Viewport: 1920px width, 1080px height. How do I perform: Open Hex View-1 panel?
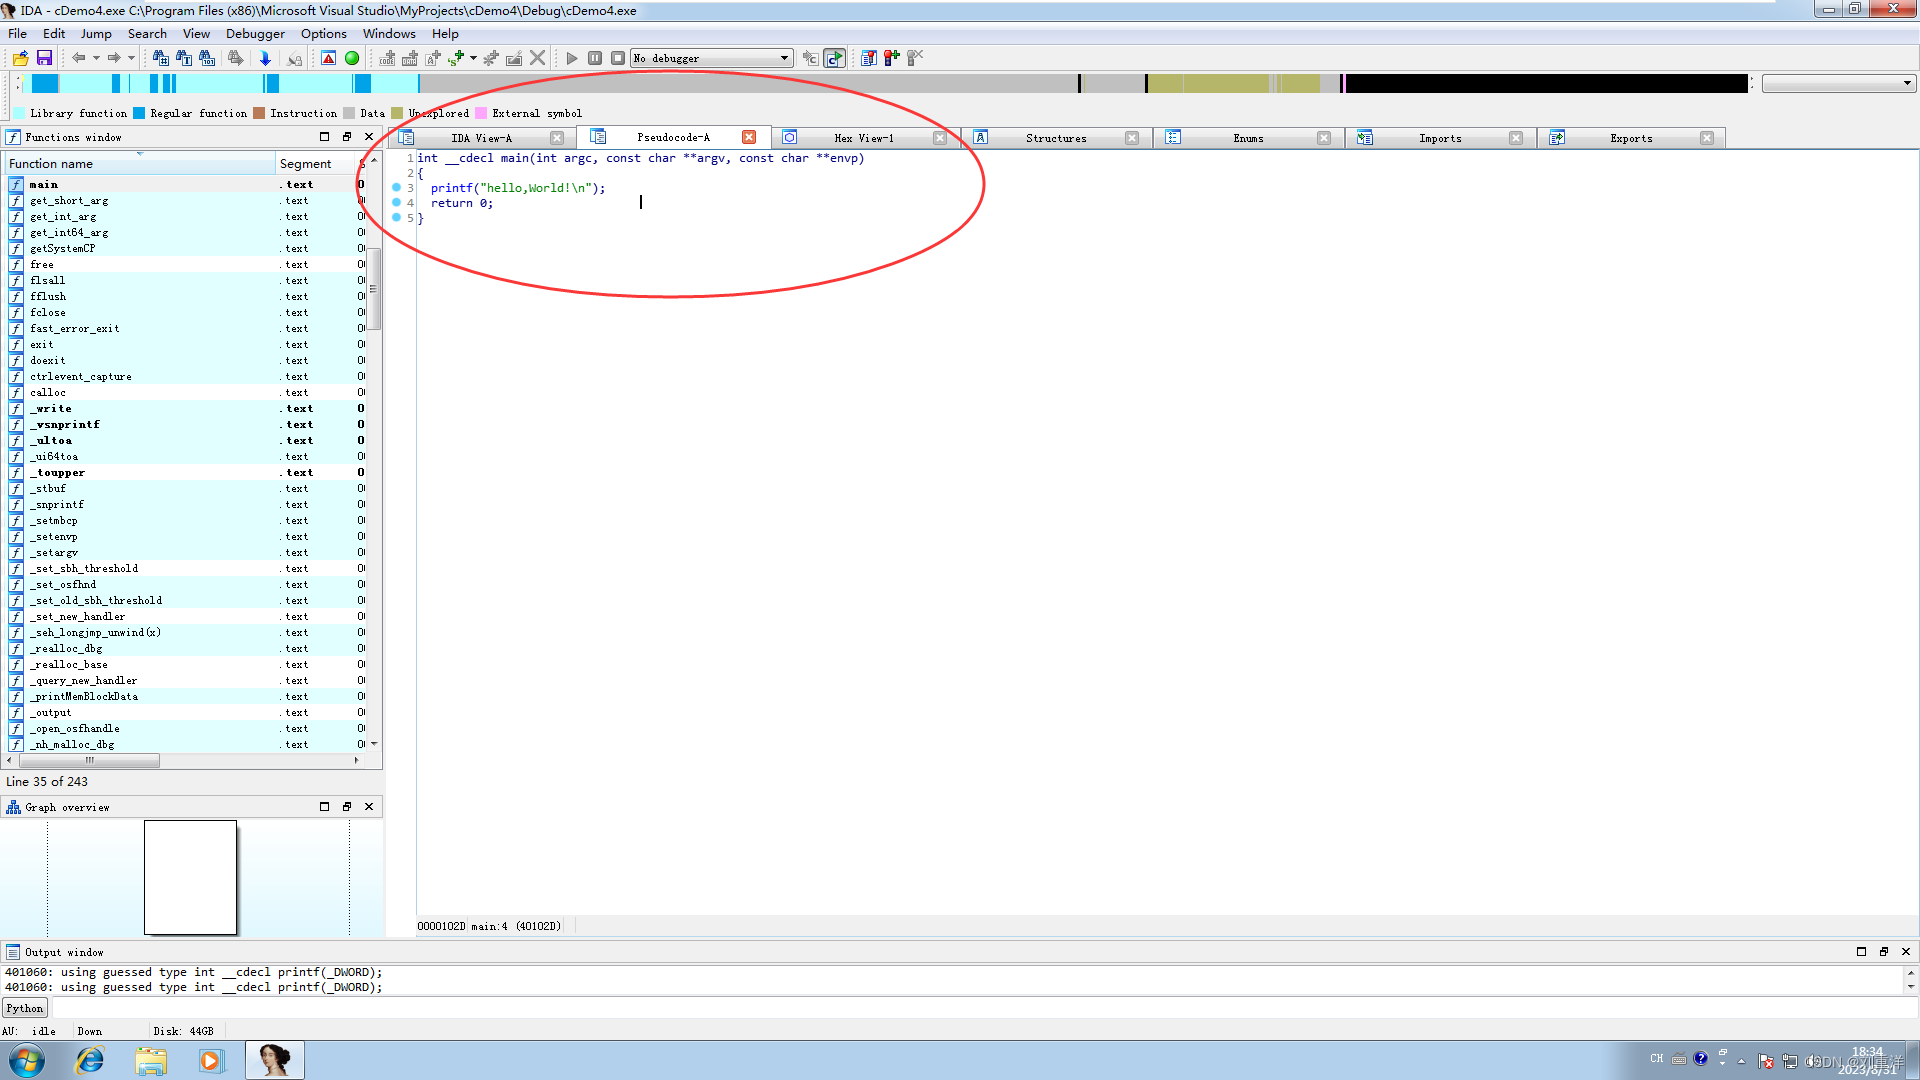click(x=862, y=137)
